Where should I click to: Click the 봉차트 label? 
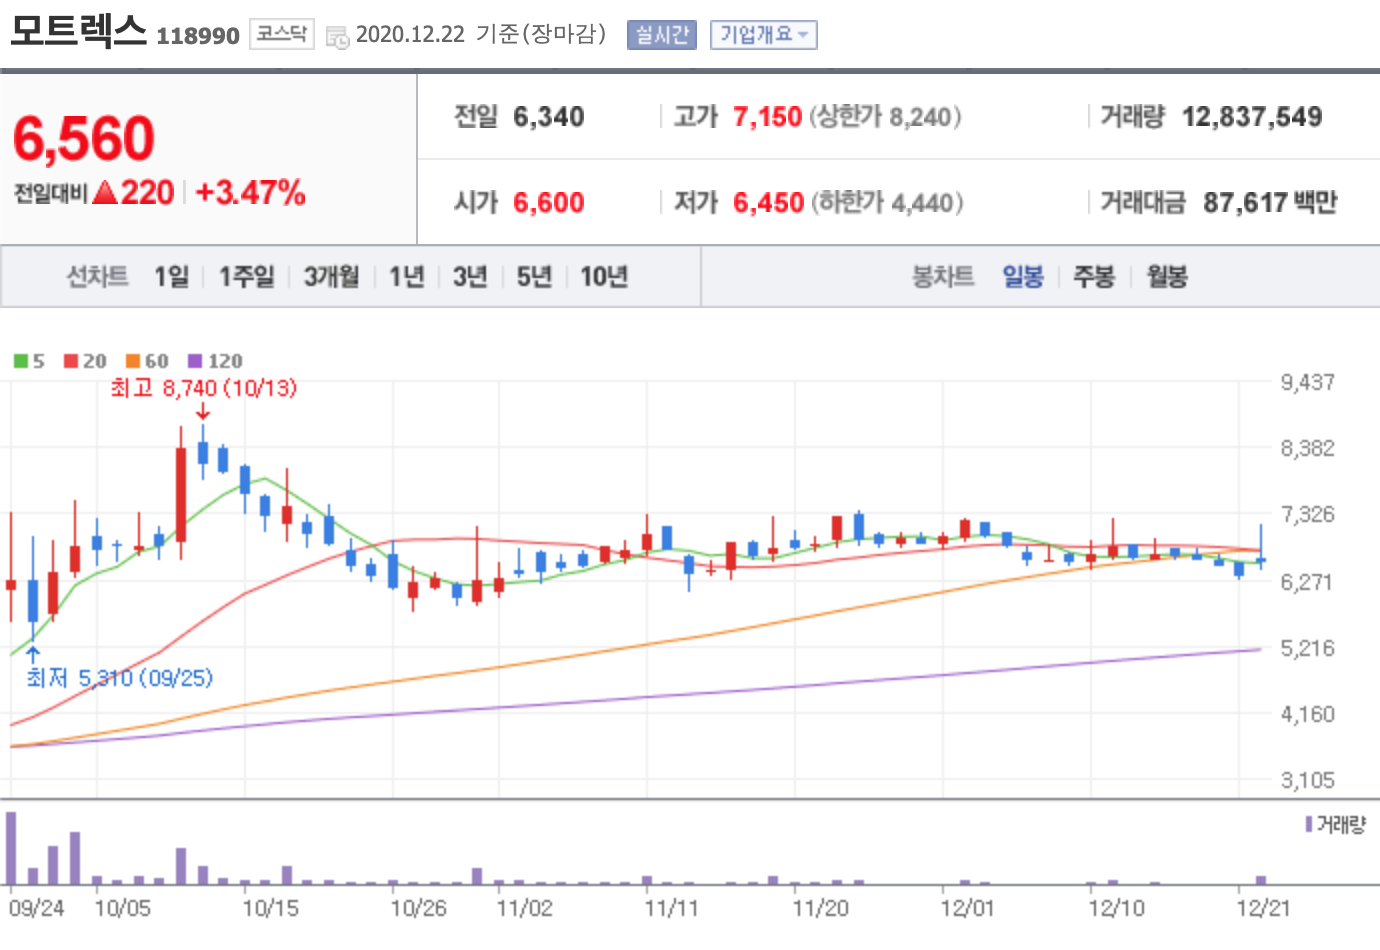click(x=943, y=276)
